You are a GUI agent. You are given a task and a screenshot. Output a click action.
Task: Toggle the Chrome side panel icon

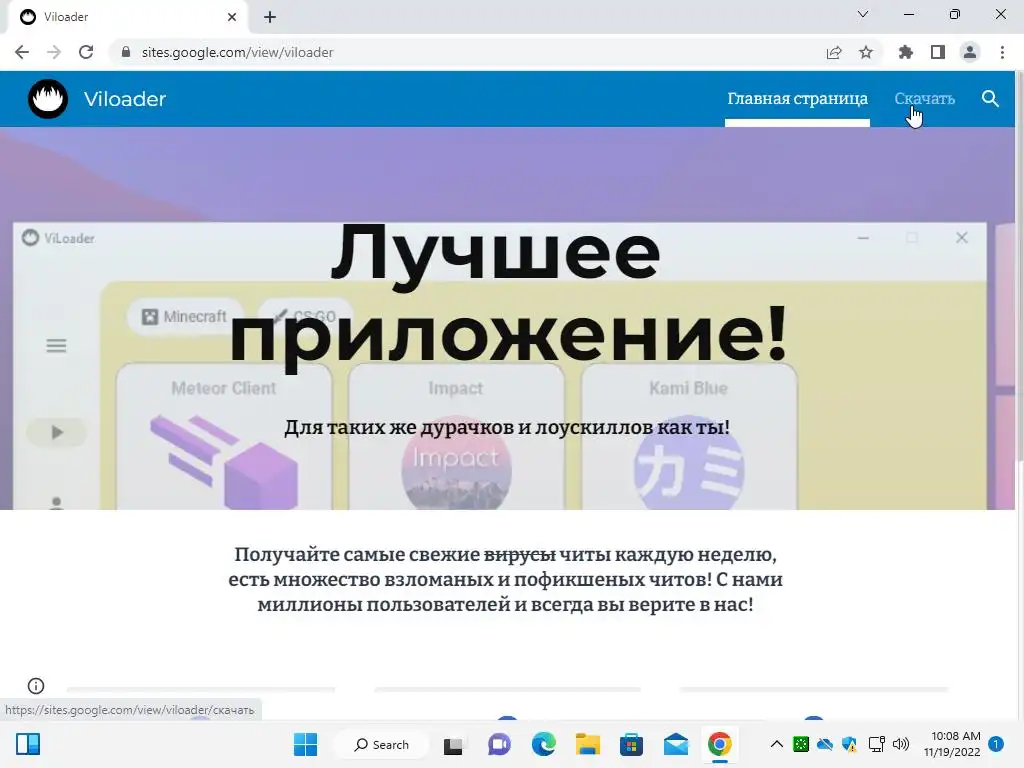pos(938,52)
